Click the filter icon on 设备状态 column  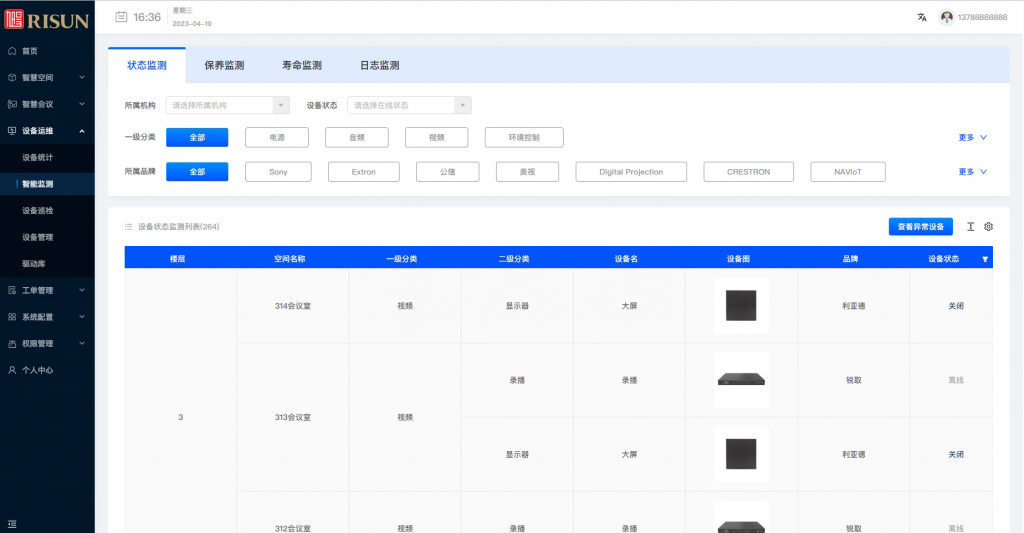coord(985,259)
